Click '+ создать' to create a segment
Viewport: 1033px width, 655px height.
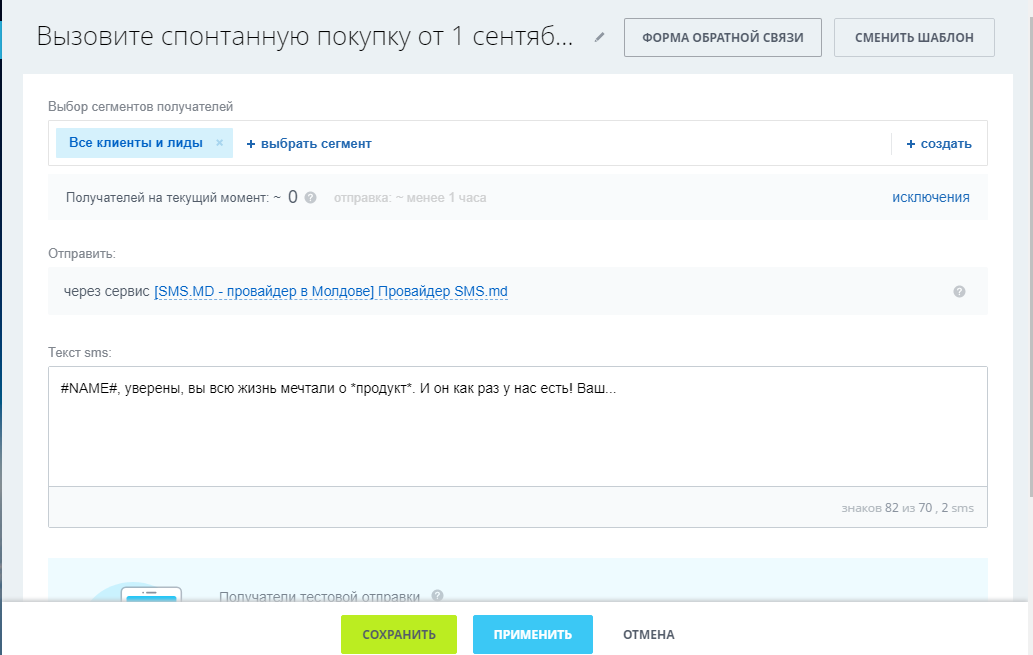pyautogui.click(x=938, y=144)
